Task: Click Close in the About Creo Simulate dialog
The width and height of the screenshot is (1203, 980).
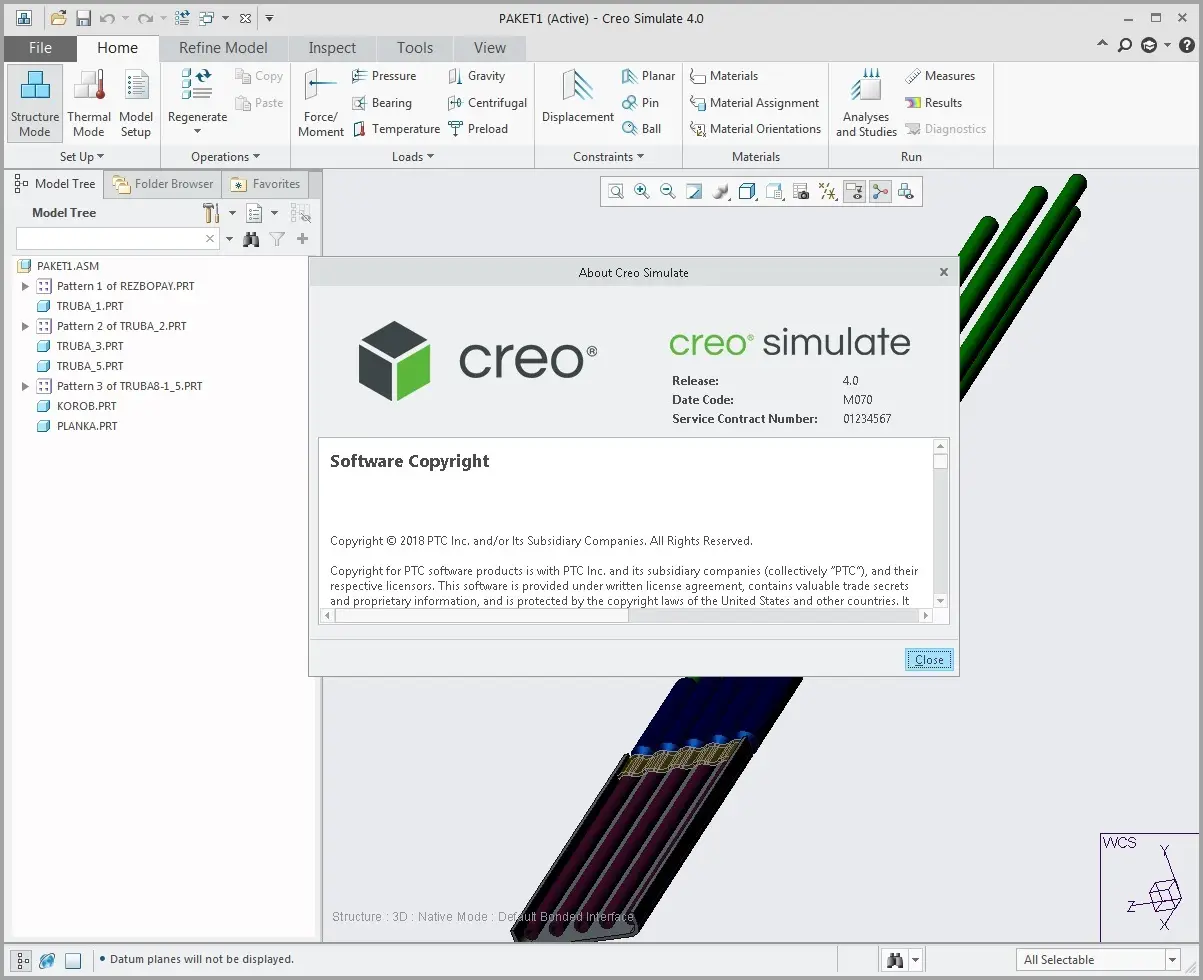Action: click(x=928, y=659)
